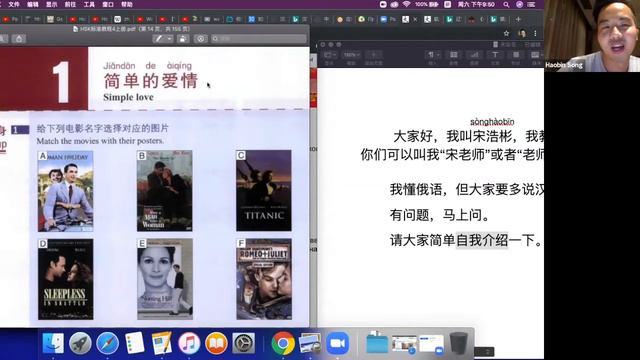Click the input source icon in menu bar
The height and width of the screenshot is (360, 640).
448,4
